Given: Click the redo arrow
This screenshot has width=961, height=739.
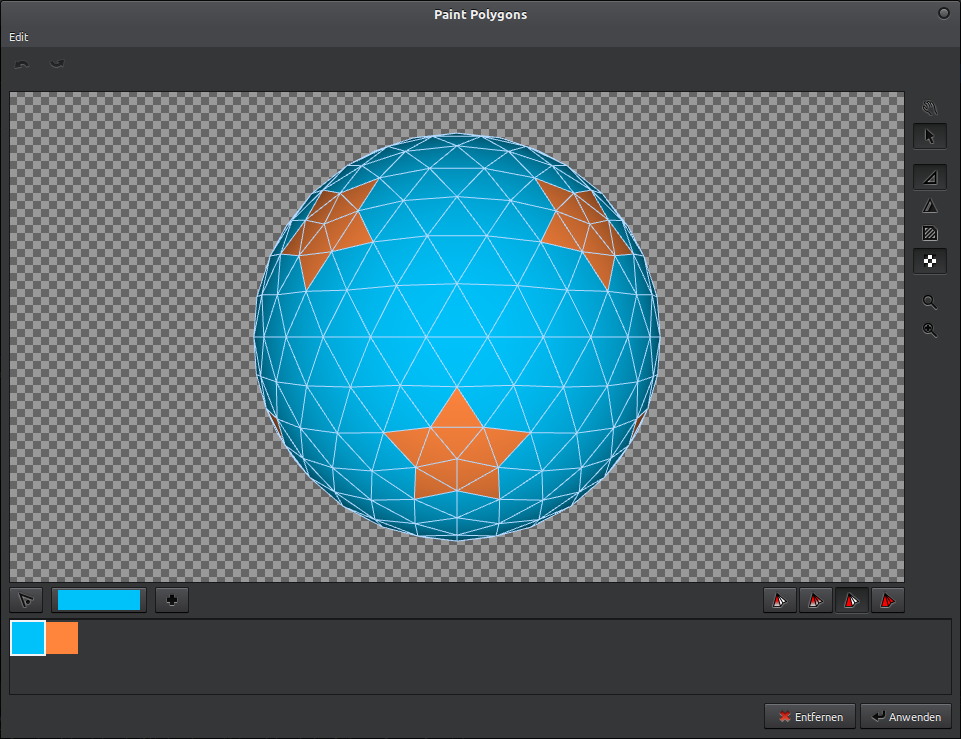Looking at the screenshot, I should pyautogui.click(x=57, y=63).
